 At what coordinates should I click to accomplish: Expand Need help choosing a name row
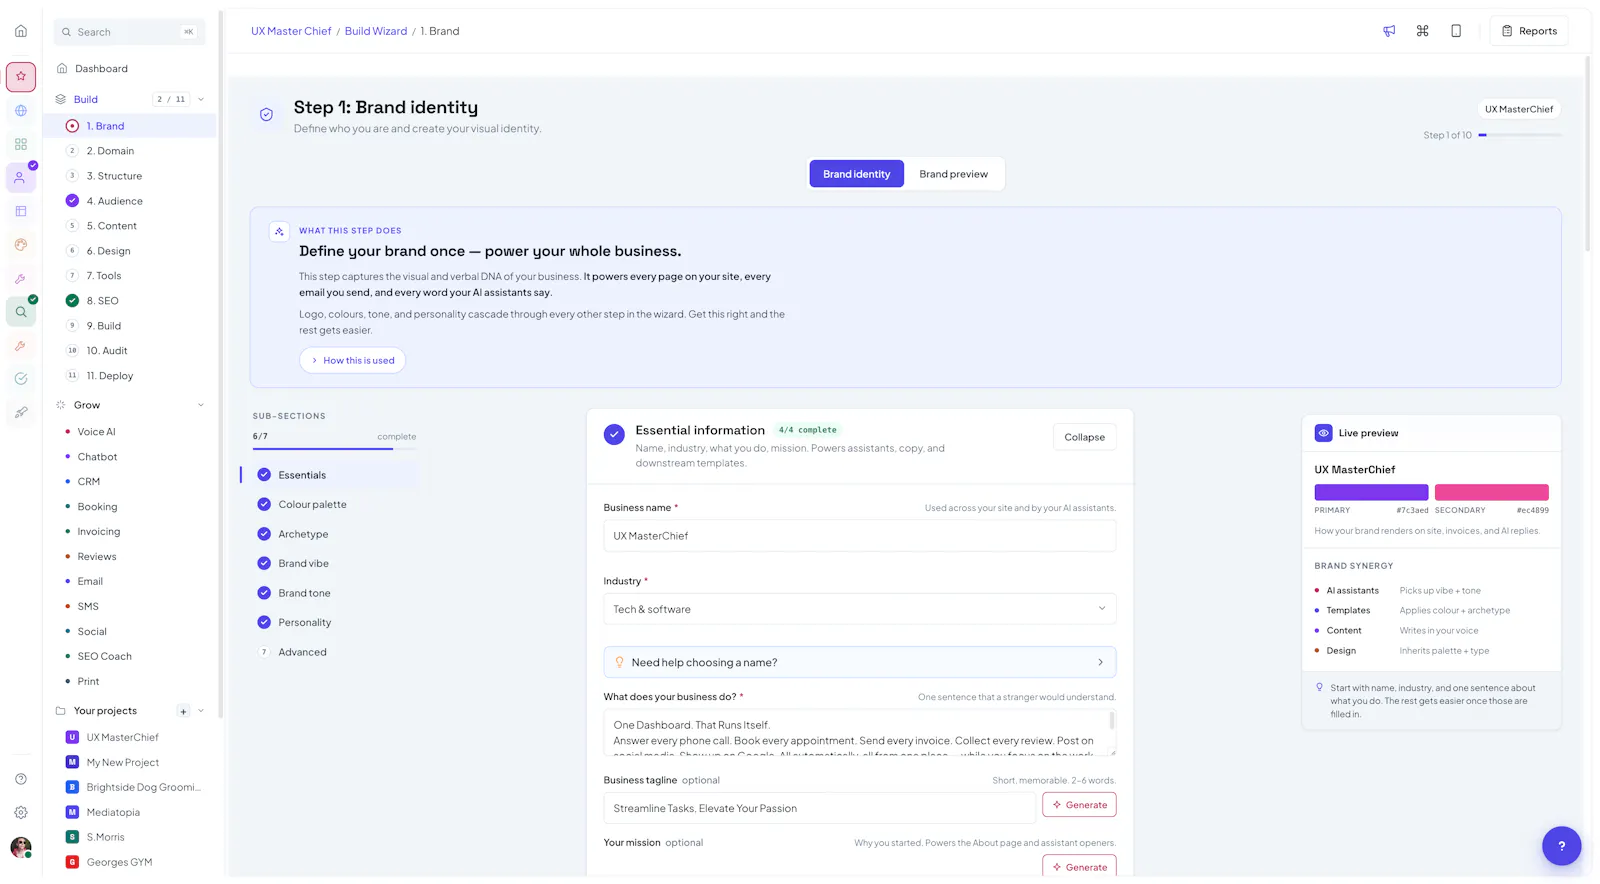pos(859,662)
